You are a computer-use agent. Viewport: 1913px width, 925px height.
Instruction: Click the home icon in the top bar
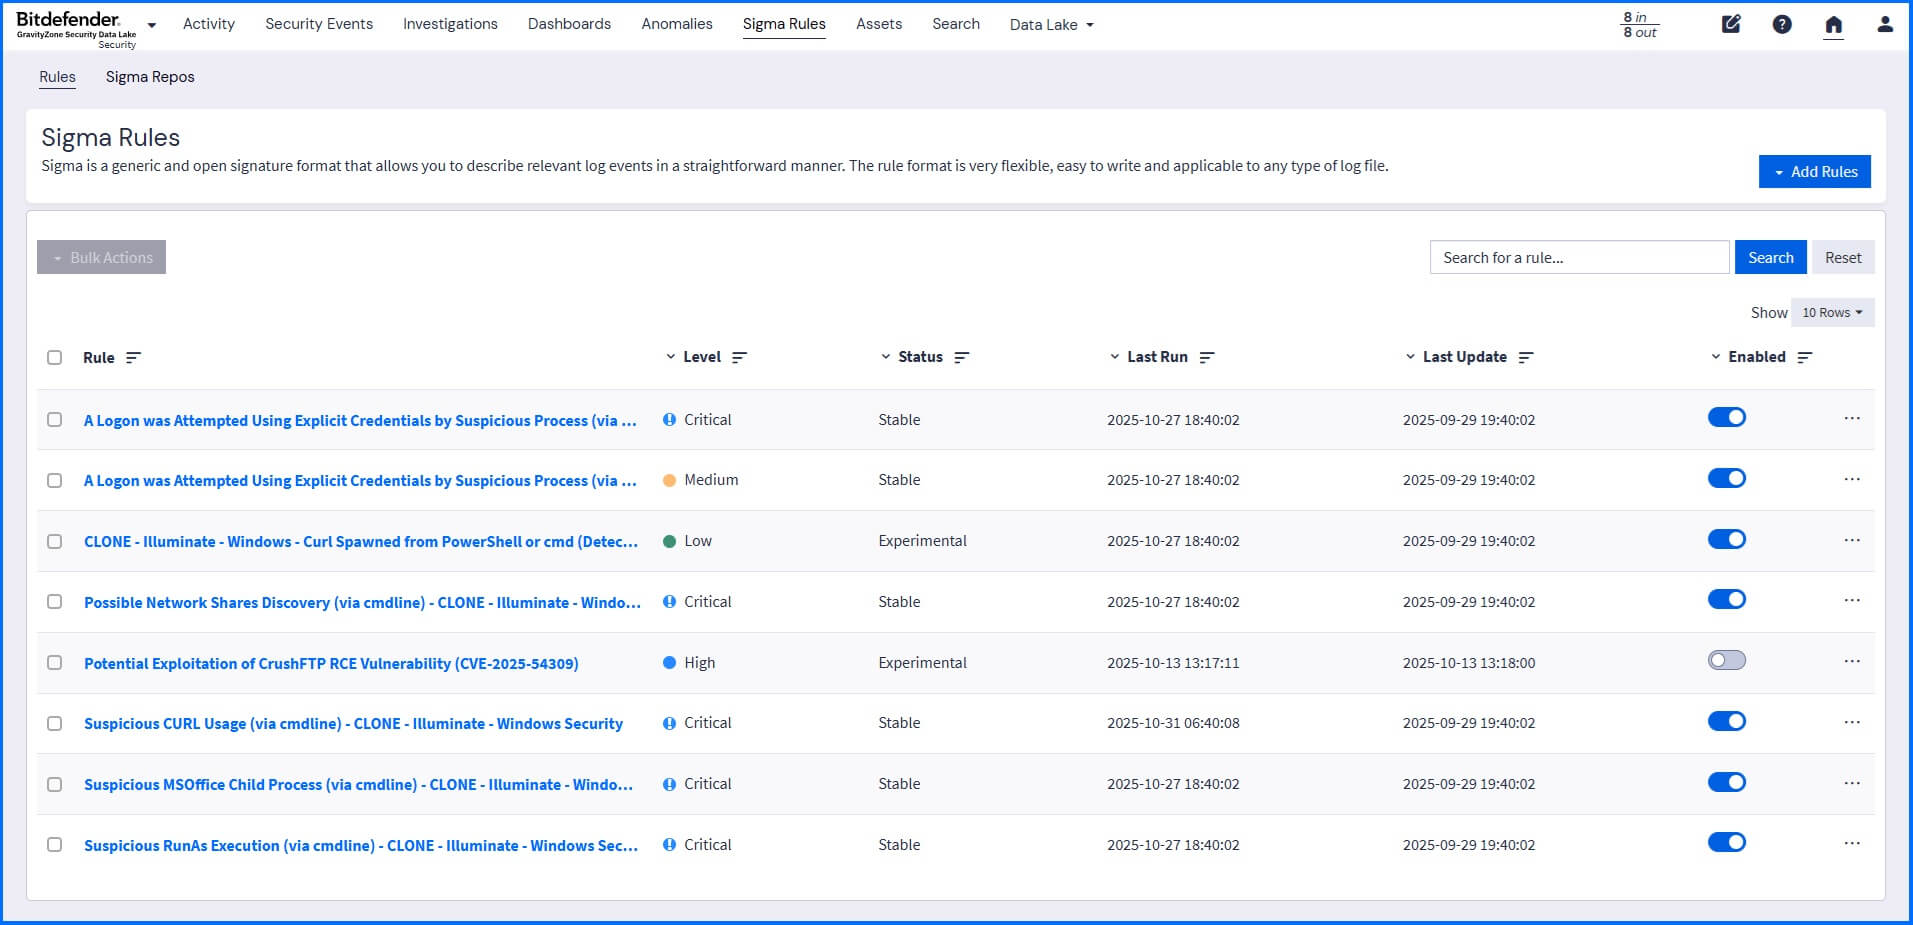[x=1834, y=24]
